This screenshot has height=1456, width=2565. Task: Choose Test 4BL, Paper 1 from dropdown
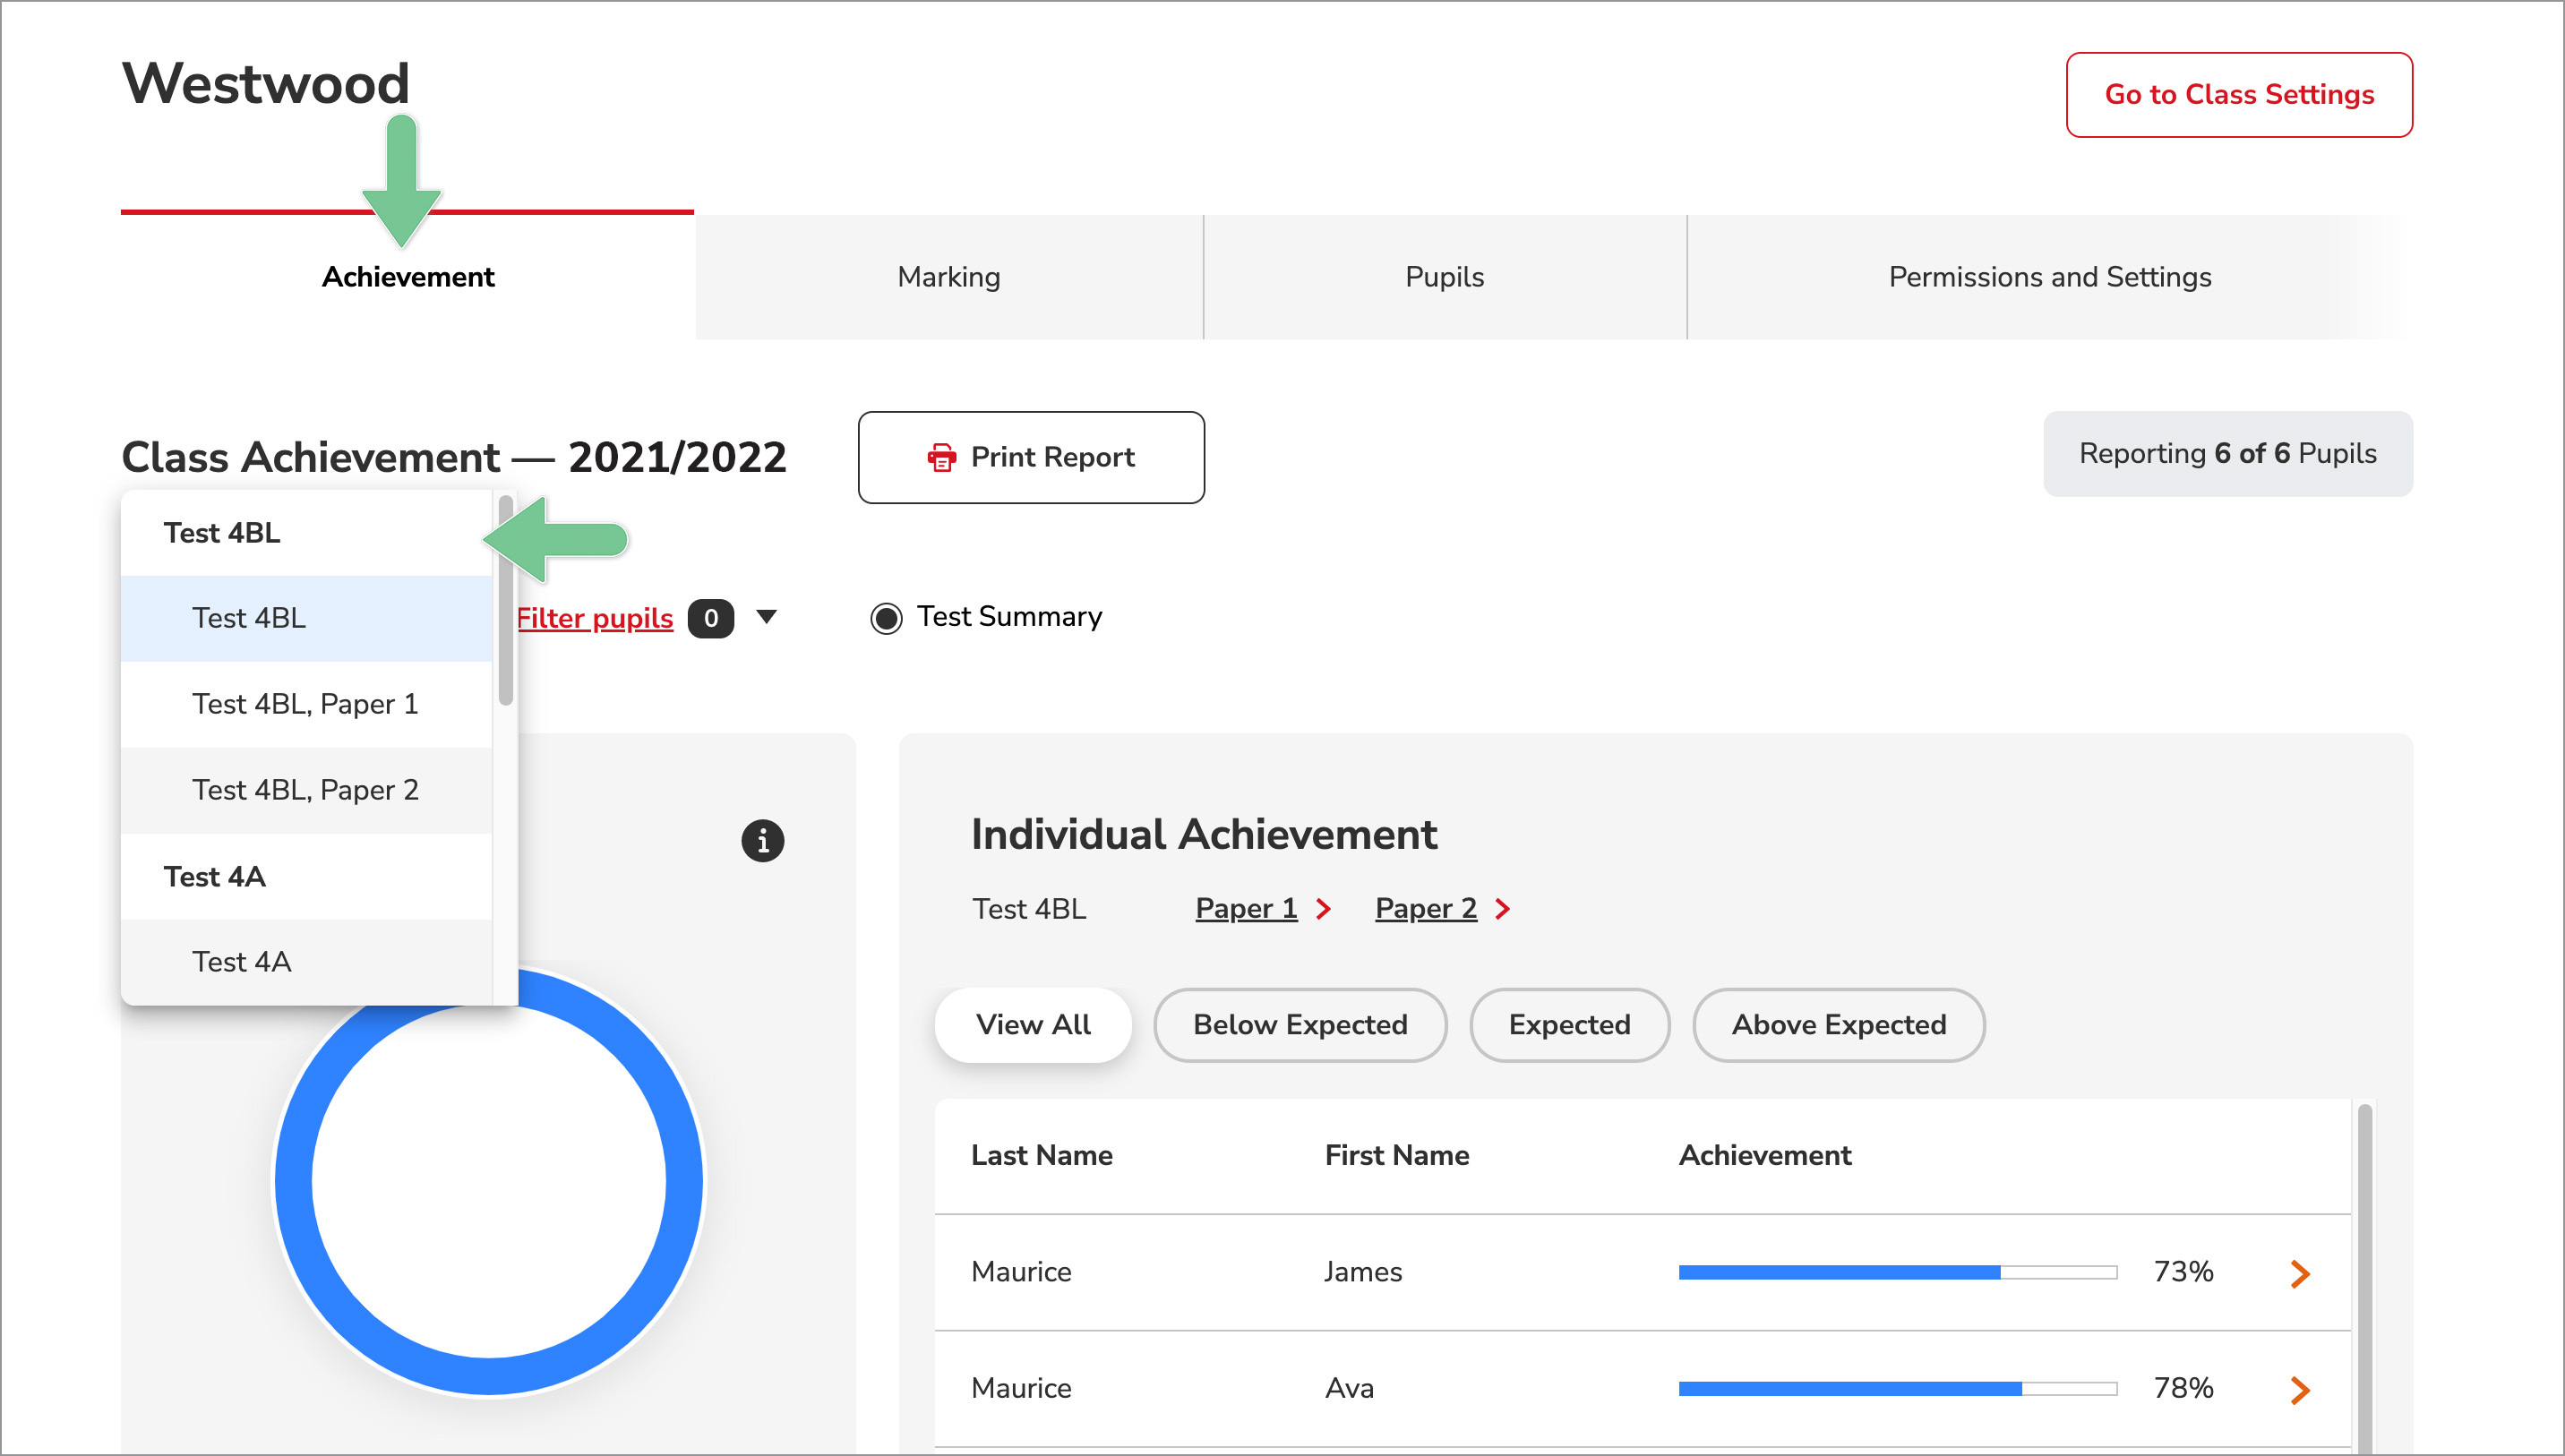[x=305, y=704]
